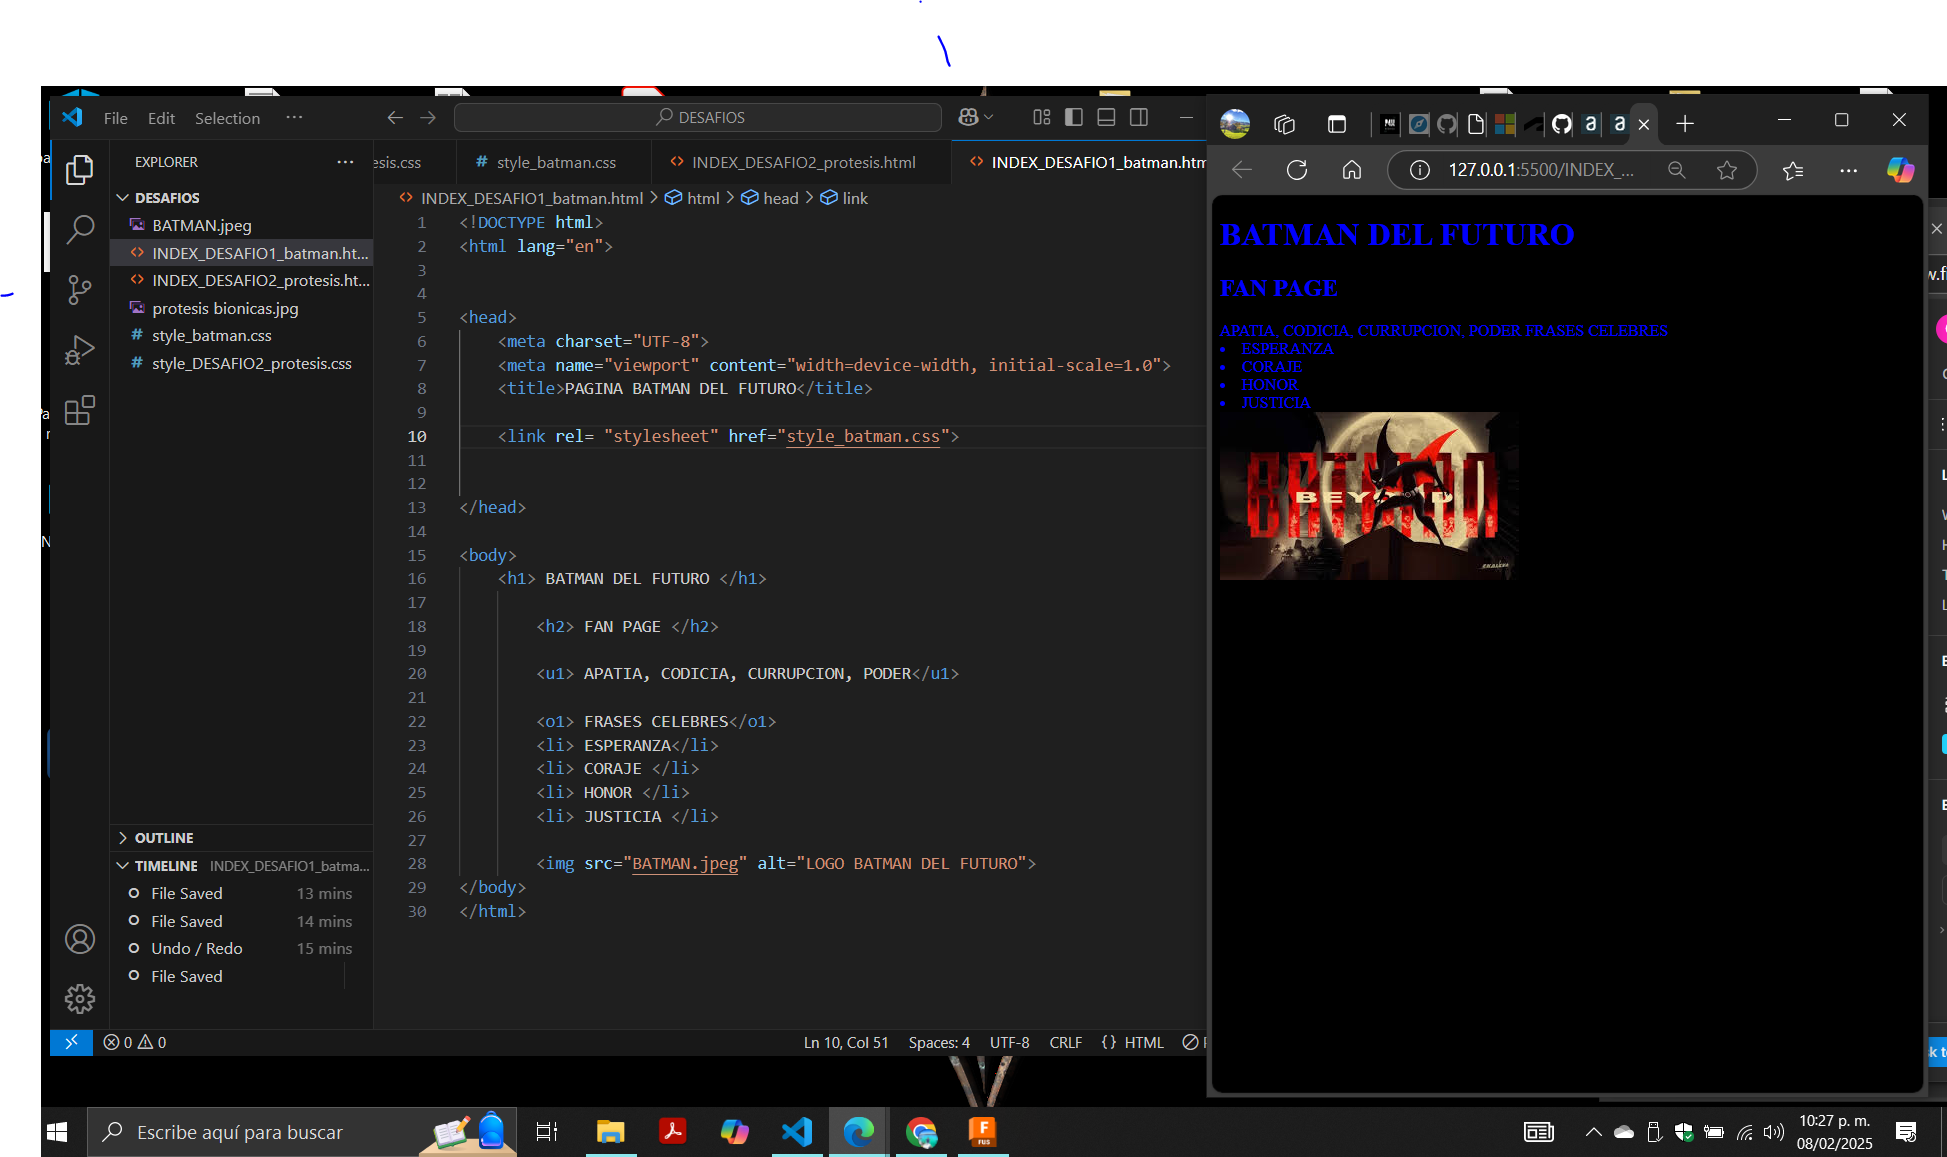
Task: Open the Manage gear icon in VS Code
Action: 80,998
